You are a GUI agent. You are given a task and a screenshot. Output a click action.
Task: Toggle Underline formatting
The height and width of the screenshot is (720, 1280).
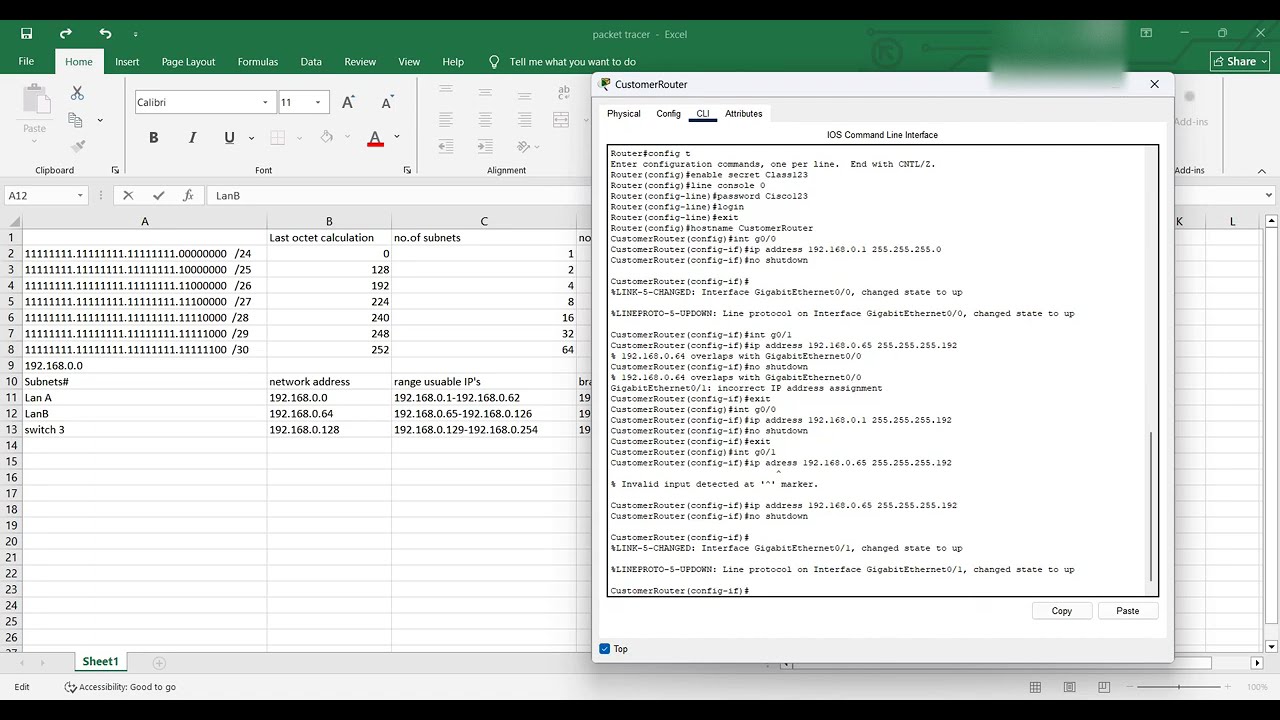(x=229, y=138)
